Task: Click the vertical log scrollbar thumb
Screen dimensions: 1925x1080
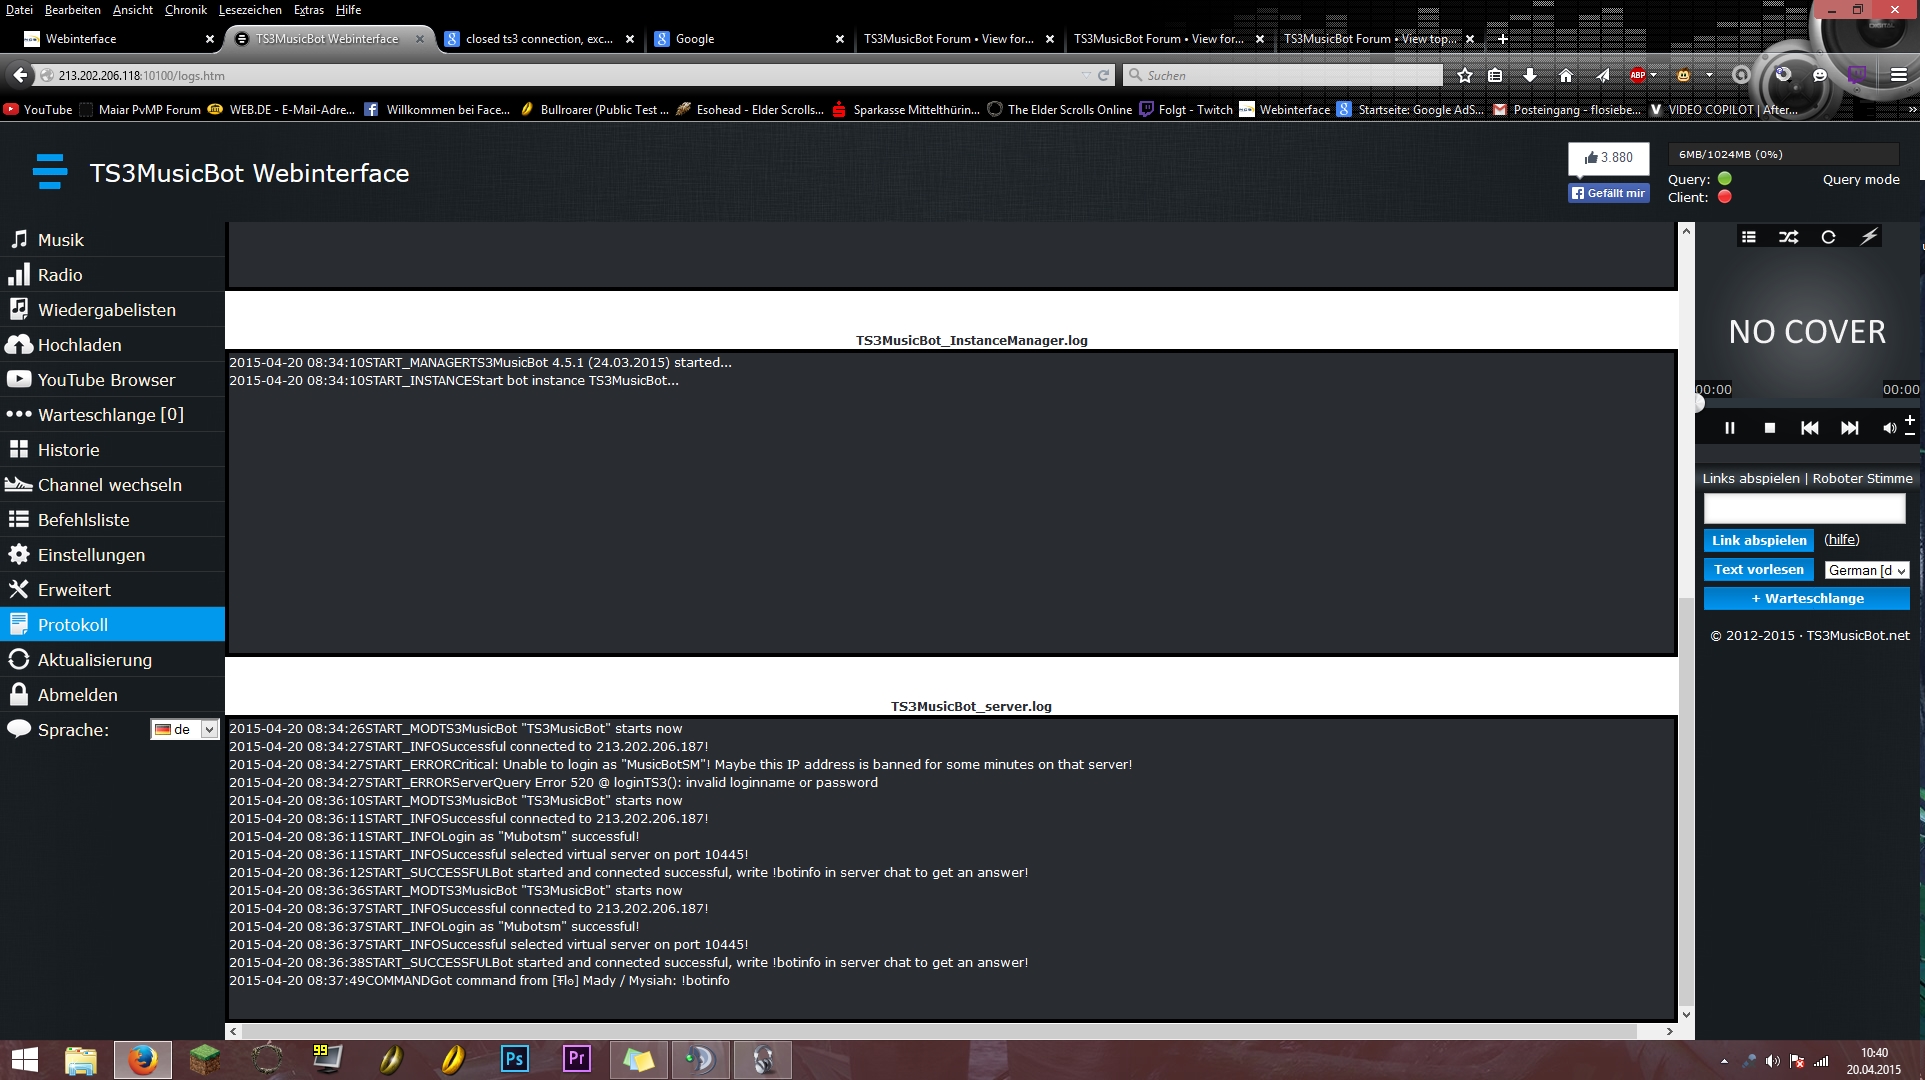Action: point(1686,800)
